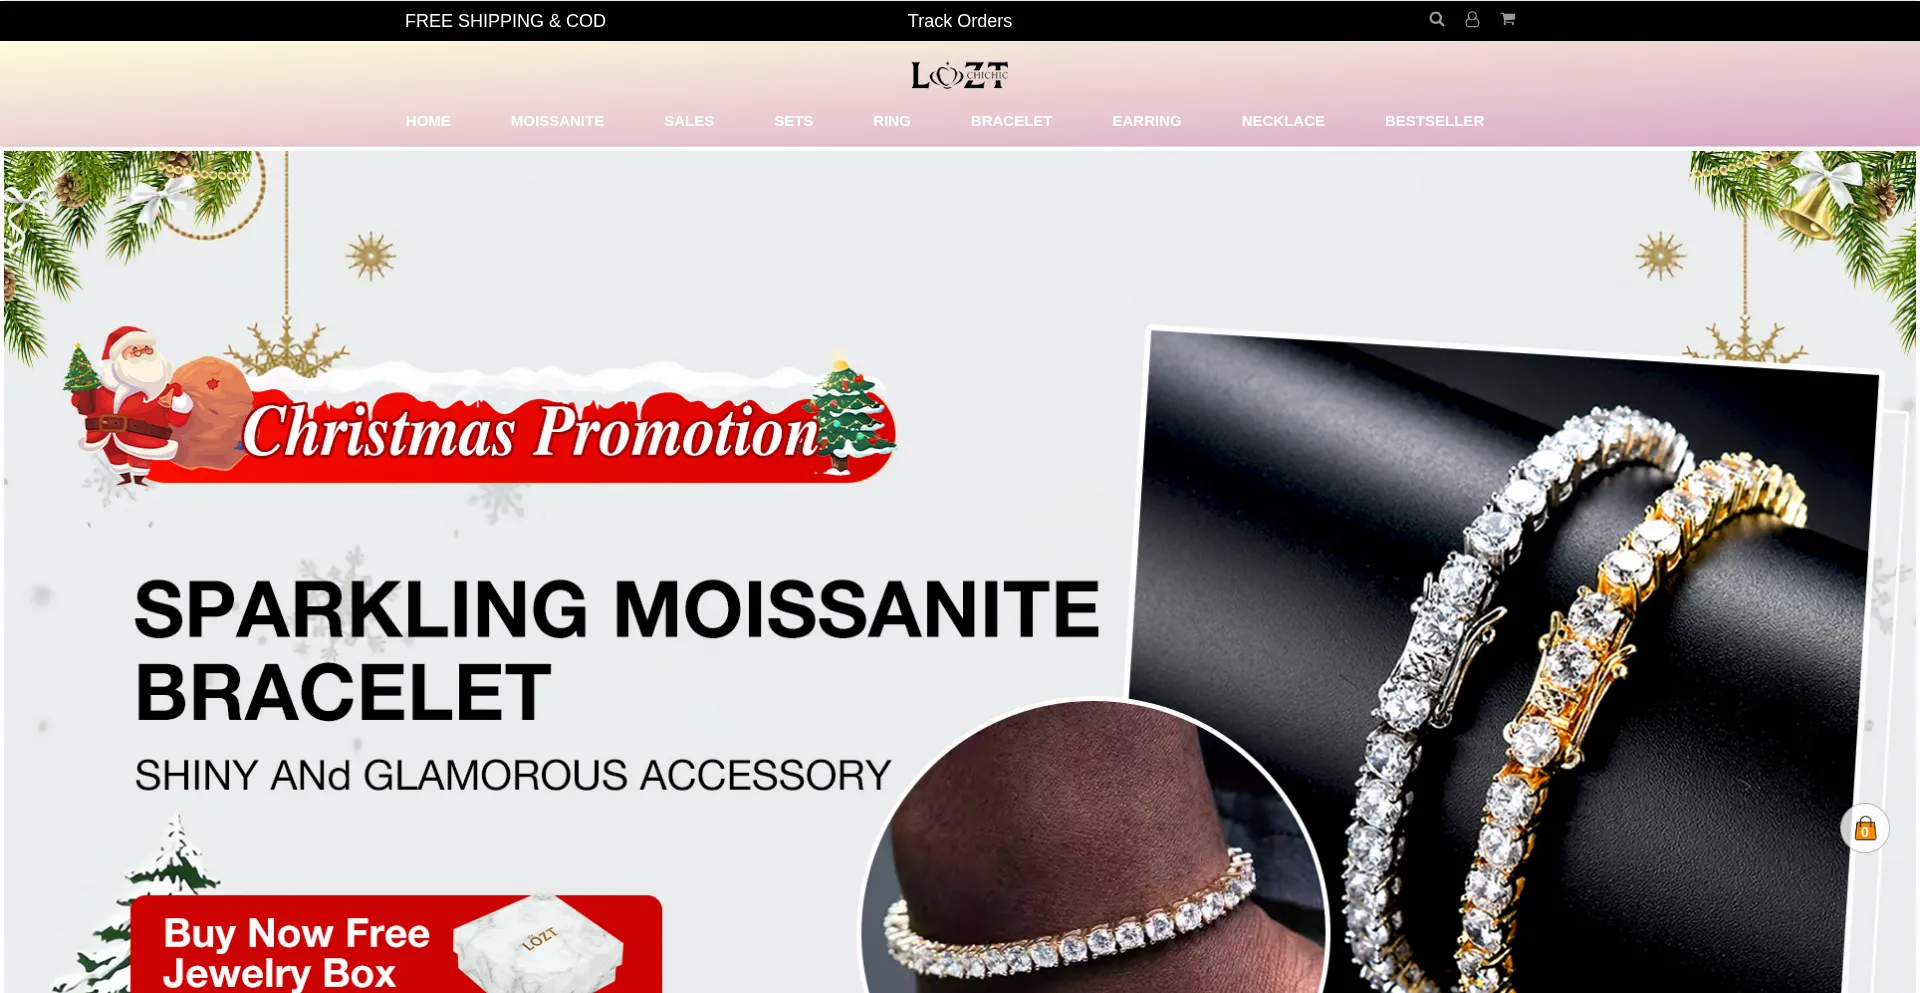Go to EARRING category
Viewport: 1920px width, 993px height.
[x=1147, y=121]
